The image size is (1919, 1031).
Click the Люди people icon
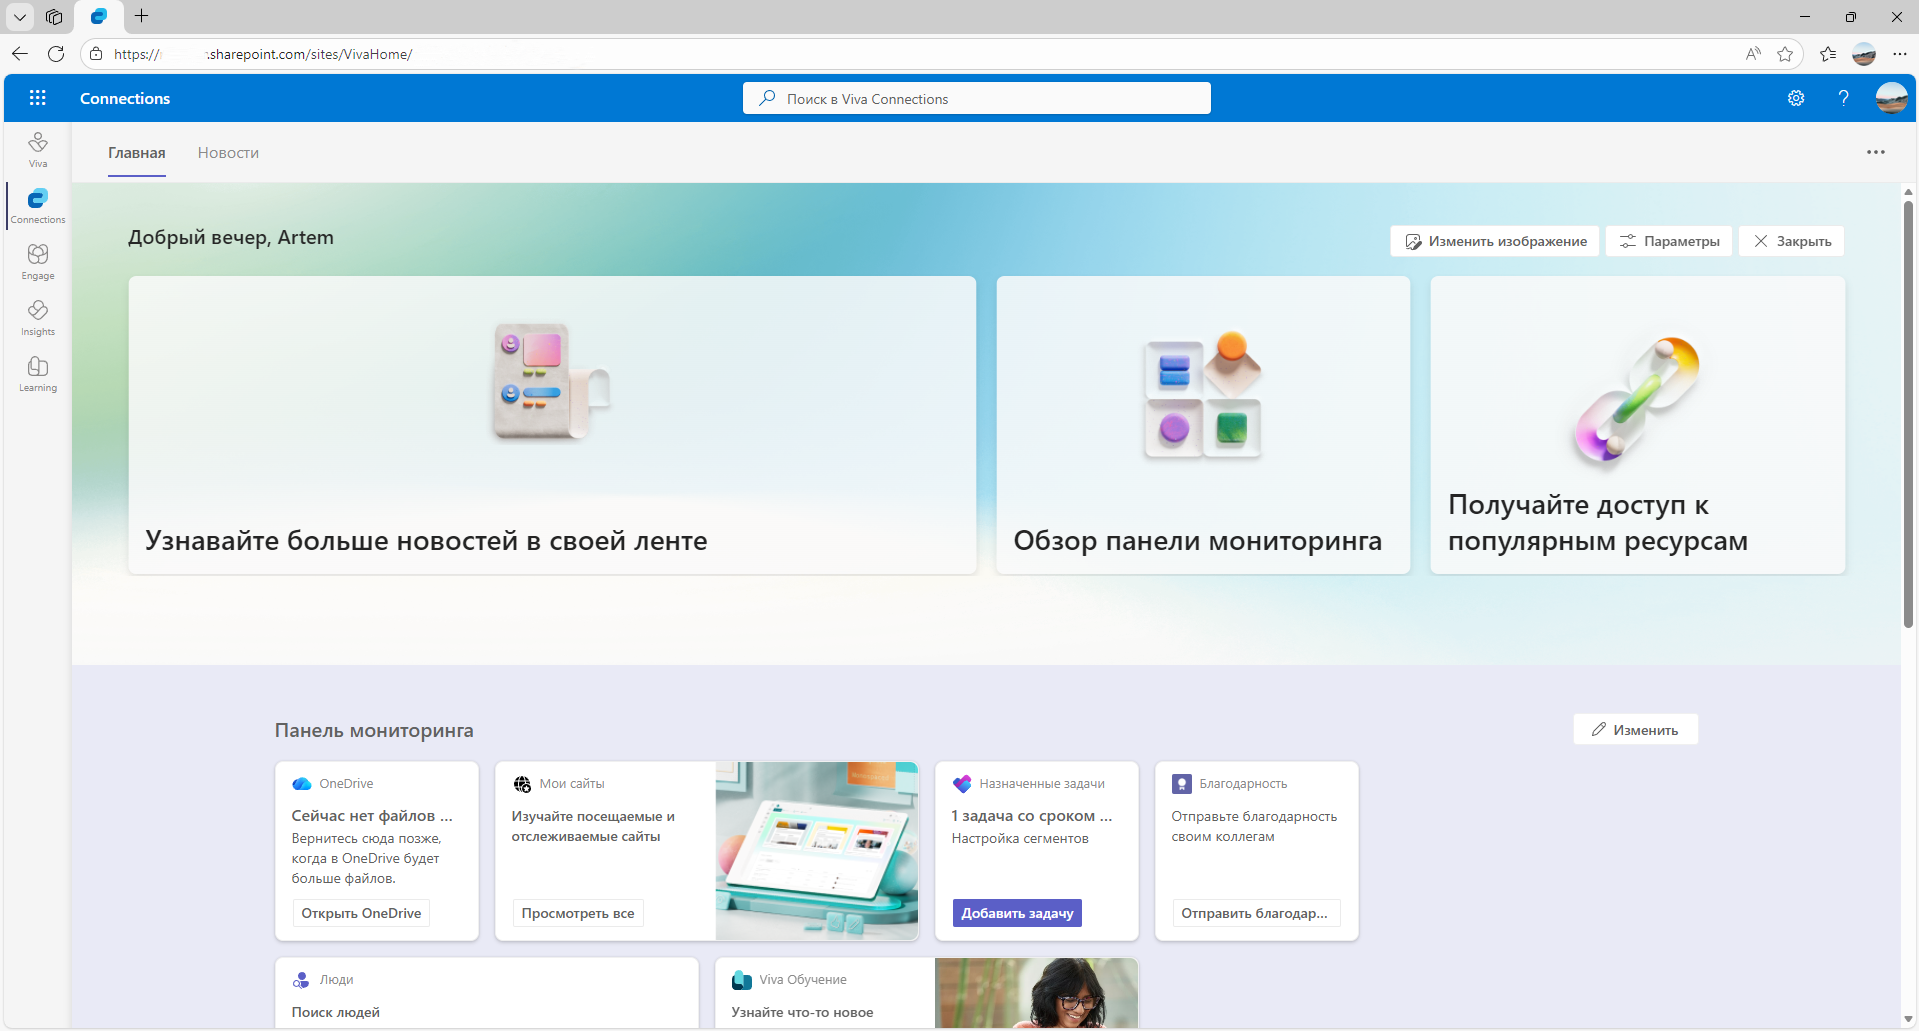(300, 979)
